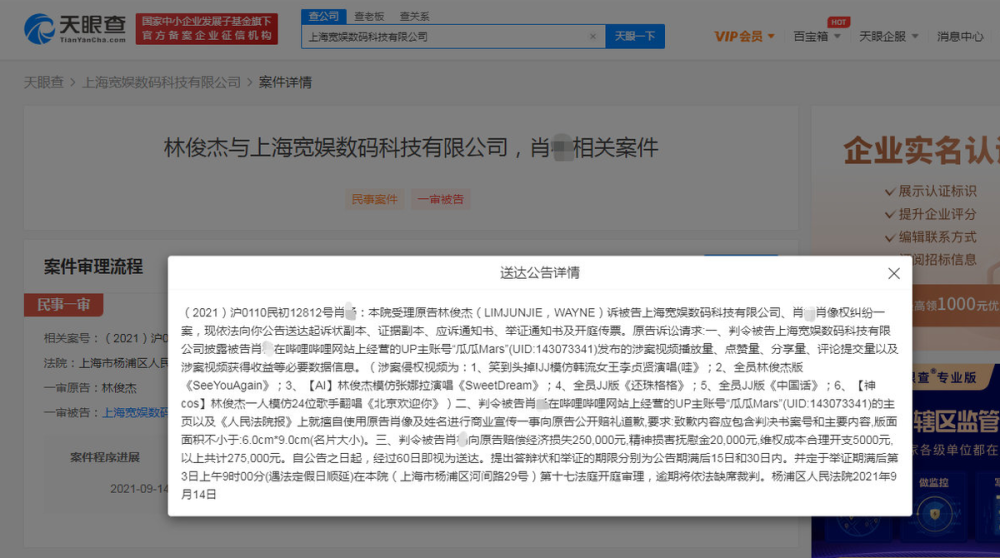This screenshot has width=1000, height=558.
Task: Click the 辖区监管 promotional banner
Action: tap(956, 422)
